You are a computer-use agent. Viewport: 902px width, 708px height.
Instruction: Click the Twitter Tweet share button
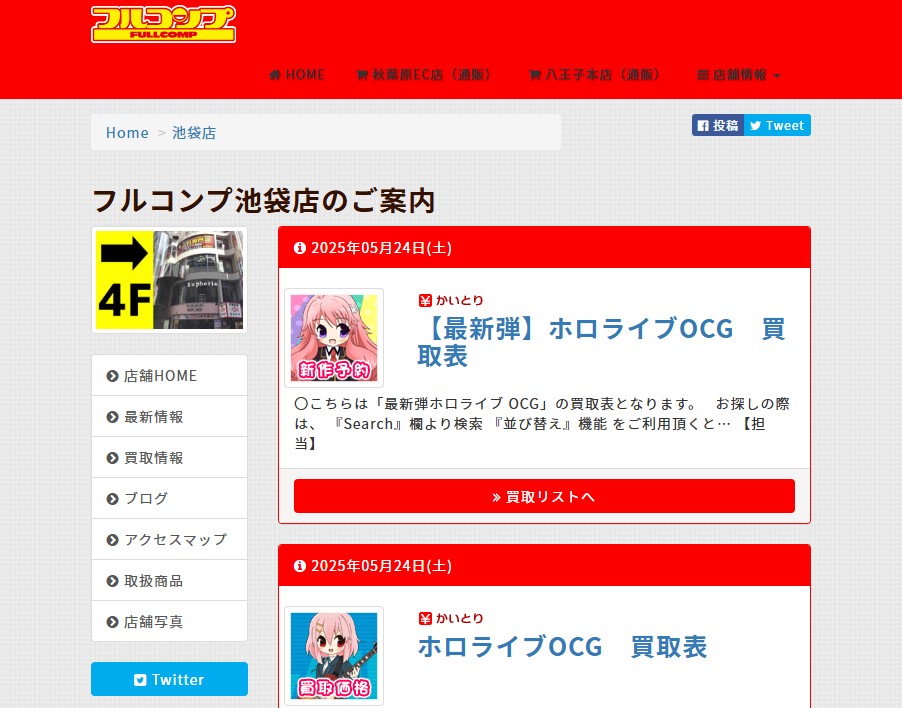pos(777,125)
